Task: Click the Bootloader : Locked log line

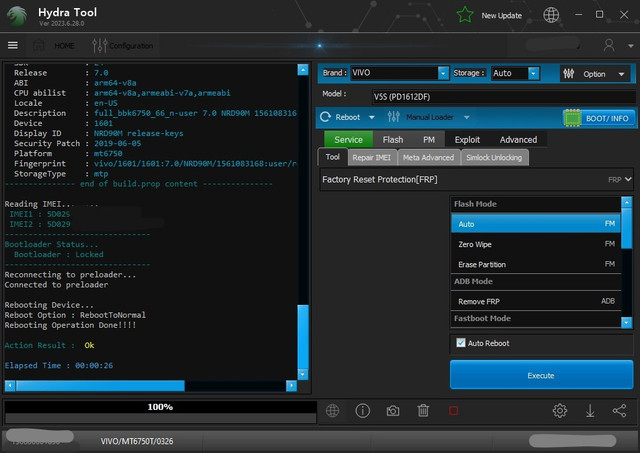Action: click(58, 254)
